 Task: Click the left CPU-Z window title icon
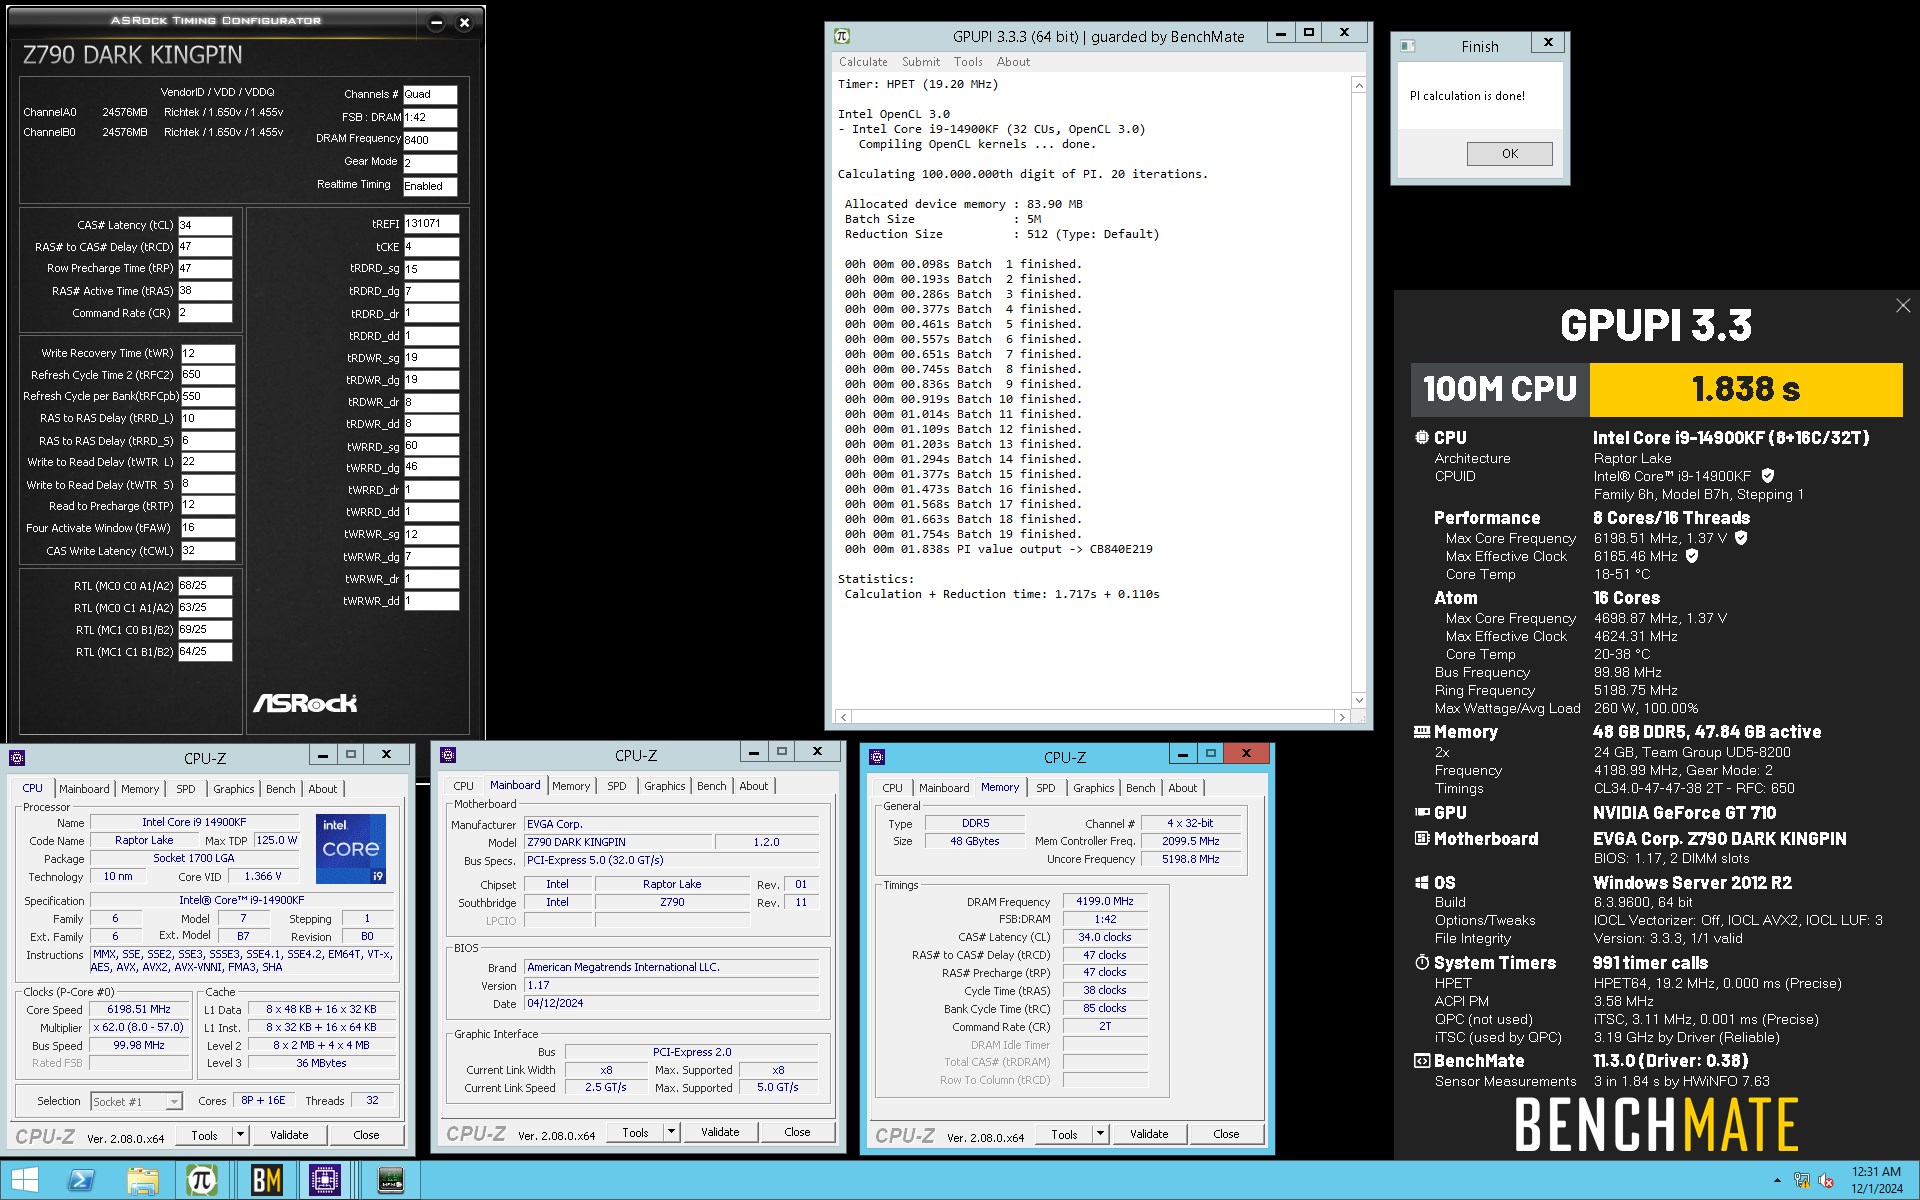tap(17, 757)
